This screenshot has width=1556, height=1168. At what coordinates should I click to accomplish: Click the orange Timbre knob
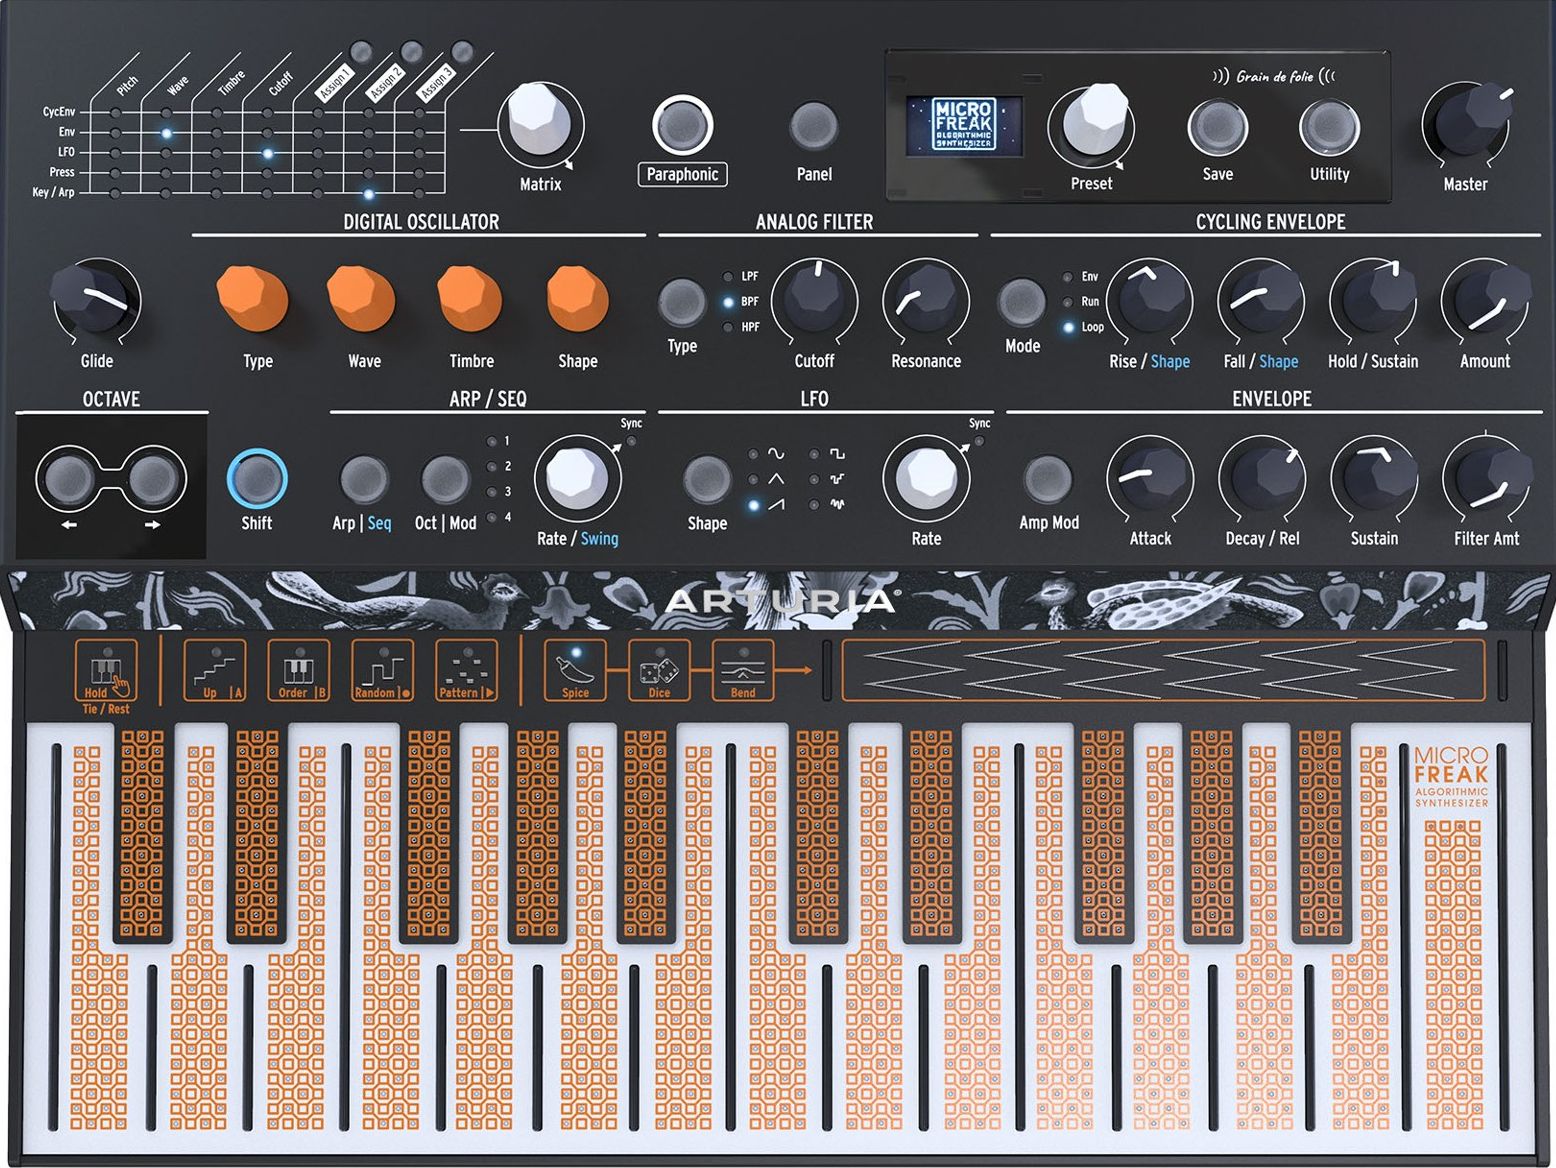click(x=470, y=299)
